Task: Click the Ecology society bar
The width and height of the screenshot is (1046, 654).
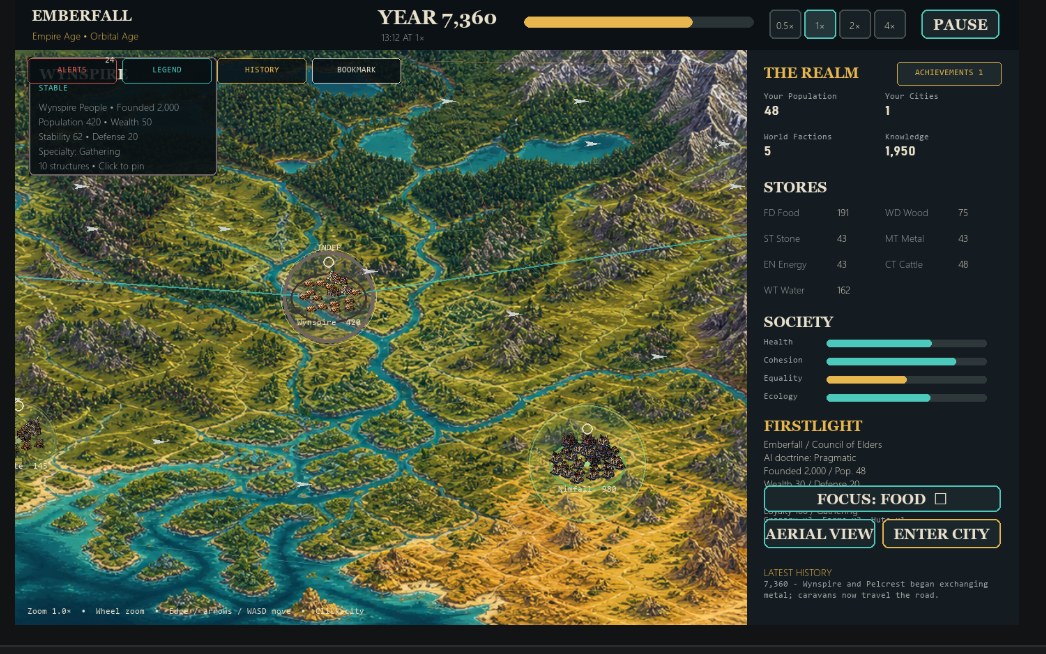Action: [x=906, y=397]
